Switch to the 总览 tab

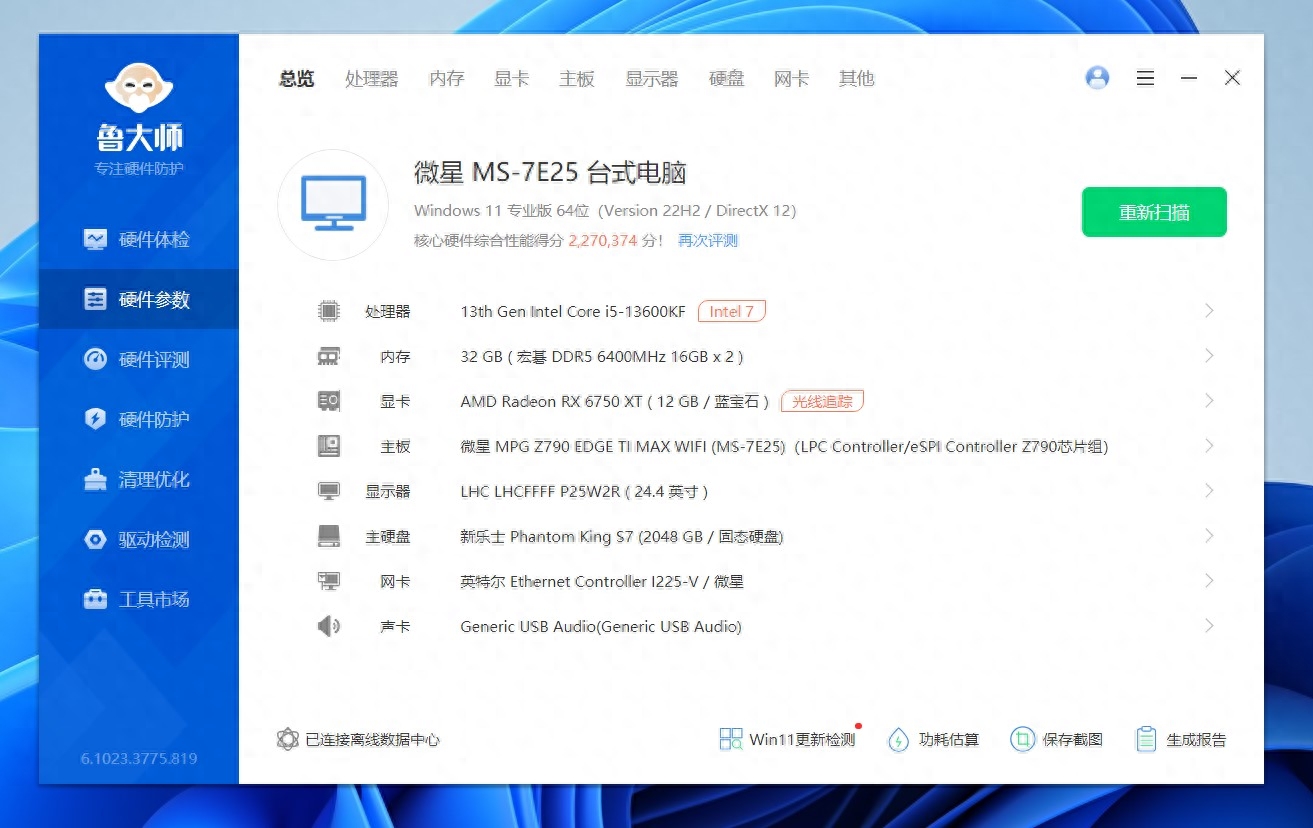(297, 79)
